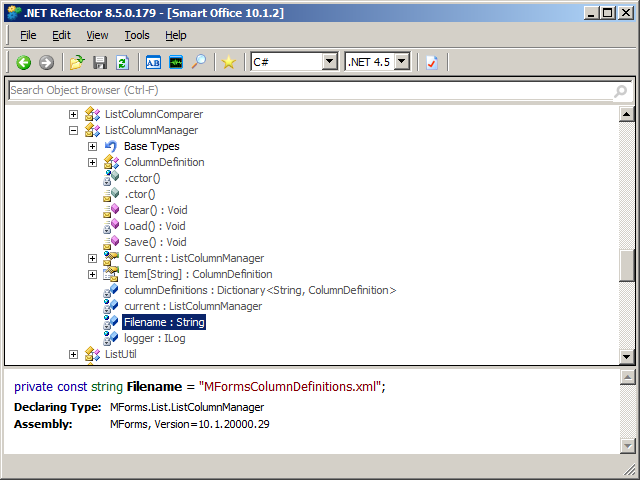Open the View menu
The height and width of the screenshot is (480, 640).
point(97,35)
